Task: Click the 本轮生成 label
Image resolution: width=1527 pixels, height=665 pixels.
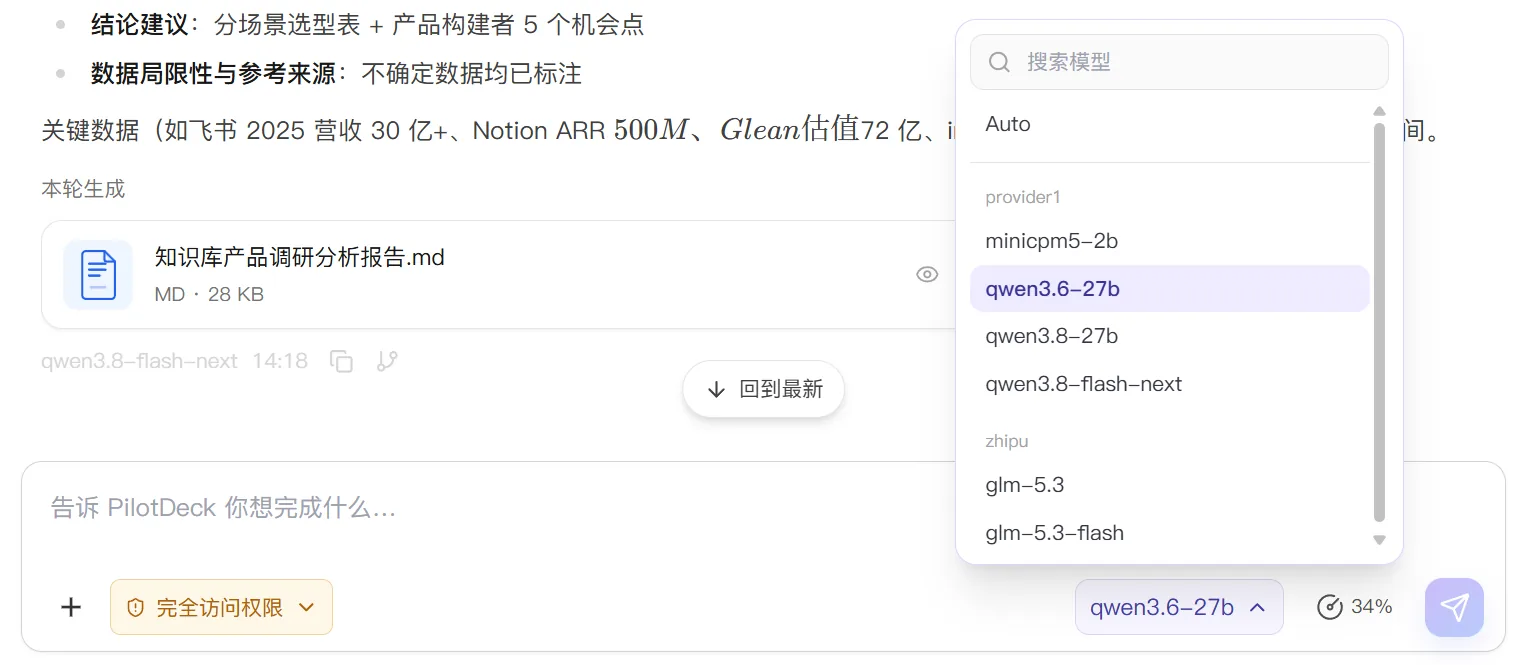Action: (x=83, y=189)
